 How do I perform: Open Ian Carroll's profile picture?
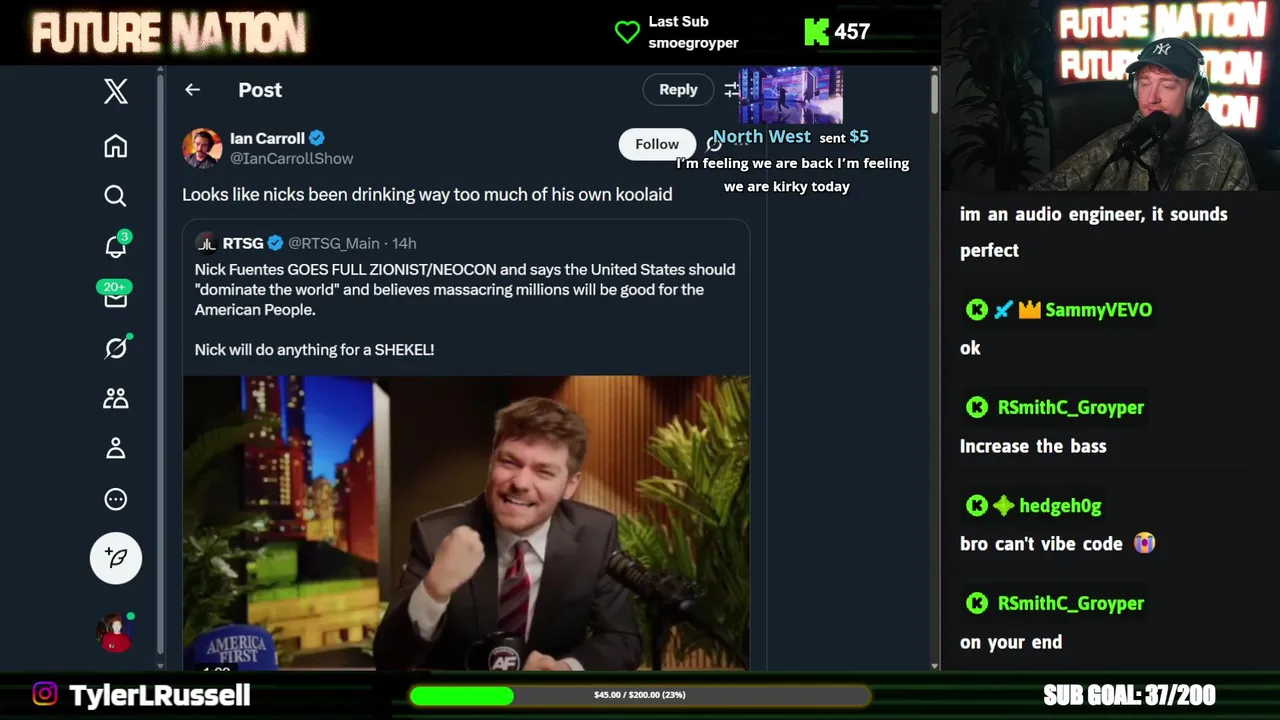click(202, 148)
